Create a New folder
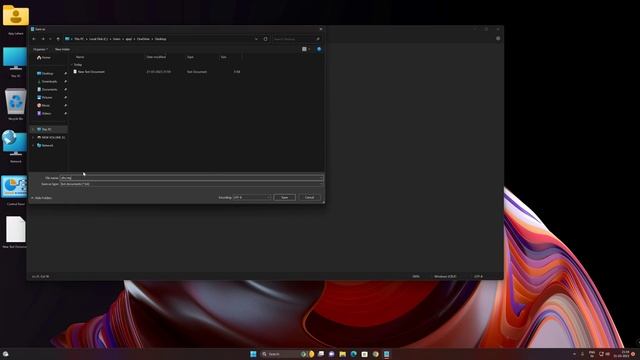Screen dimensions: 640x360 (62, 49)
